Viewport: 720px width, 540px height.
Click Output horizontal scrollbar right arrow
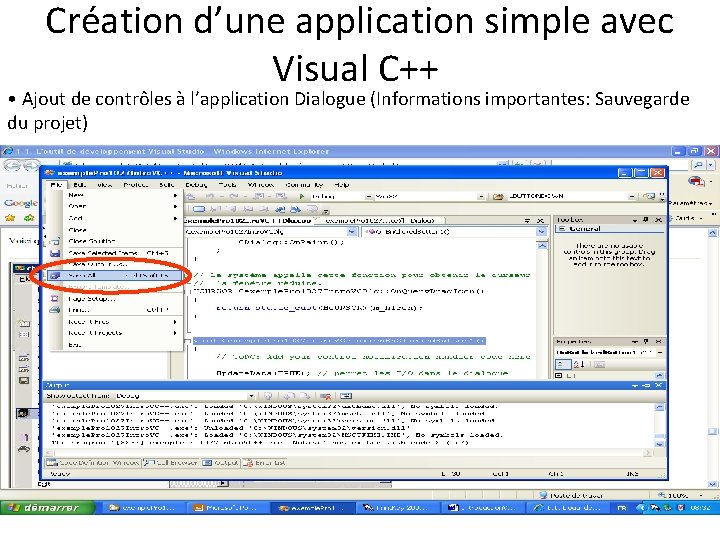click(x=648, y=453)
